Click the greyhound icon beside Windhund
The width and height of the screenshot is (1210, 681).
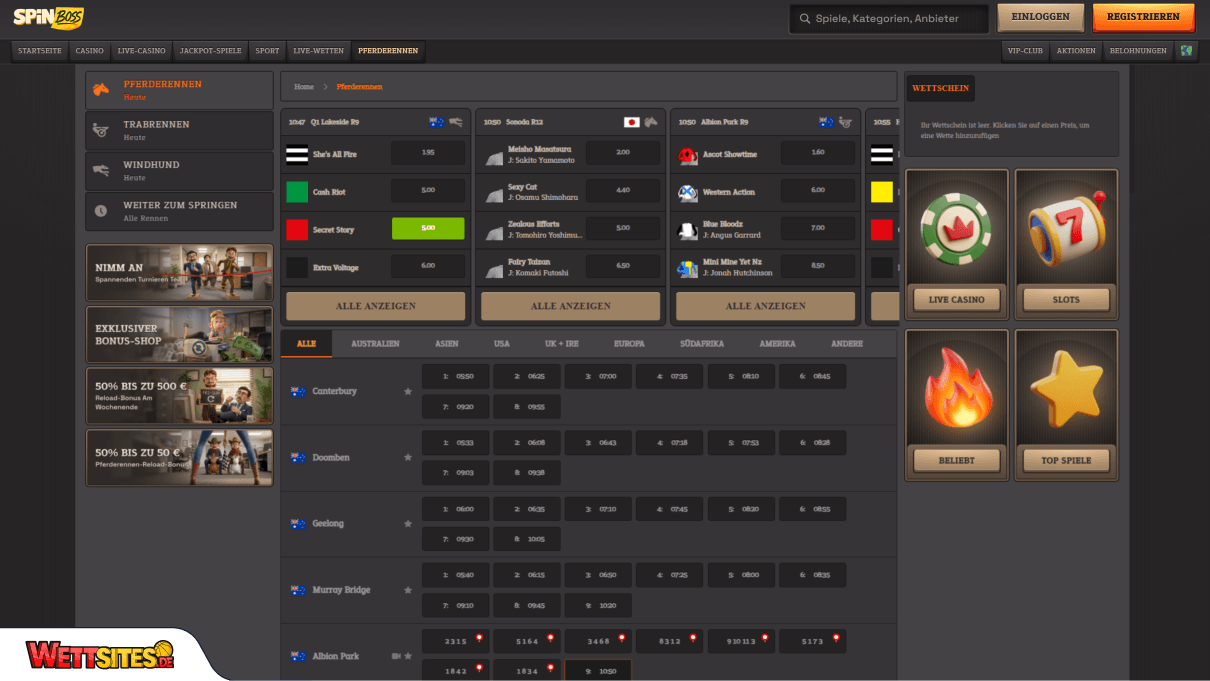point(101,170)
